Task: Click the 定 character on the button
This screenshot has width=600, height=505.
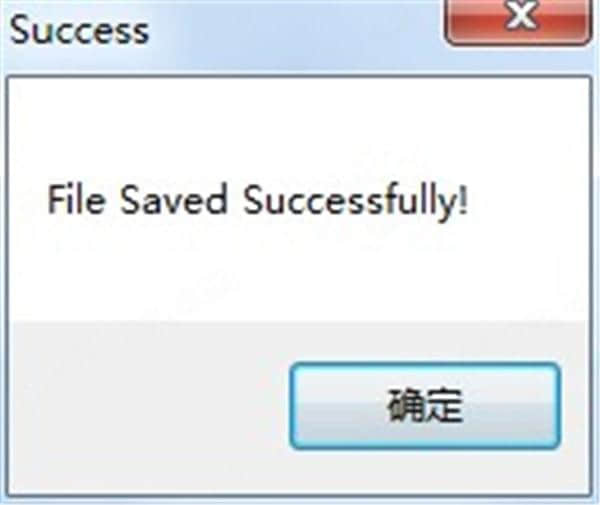Action: point(444,406)
